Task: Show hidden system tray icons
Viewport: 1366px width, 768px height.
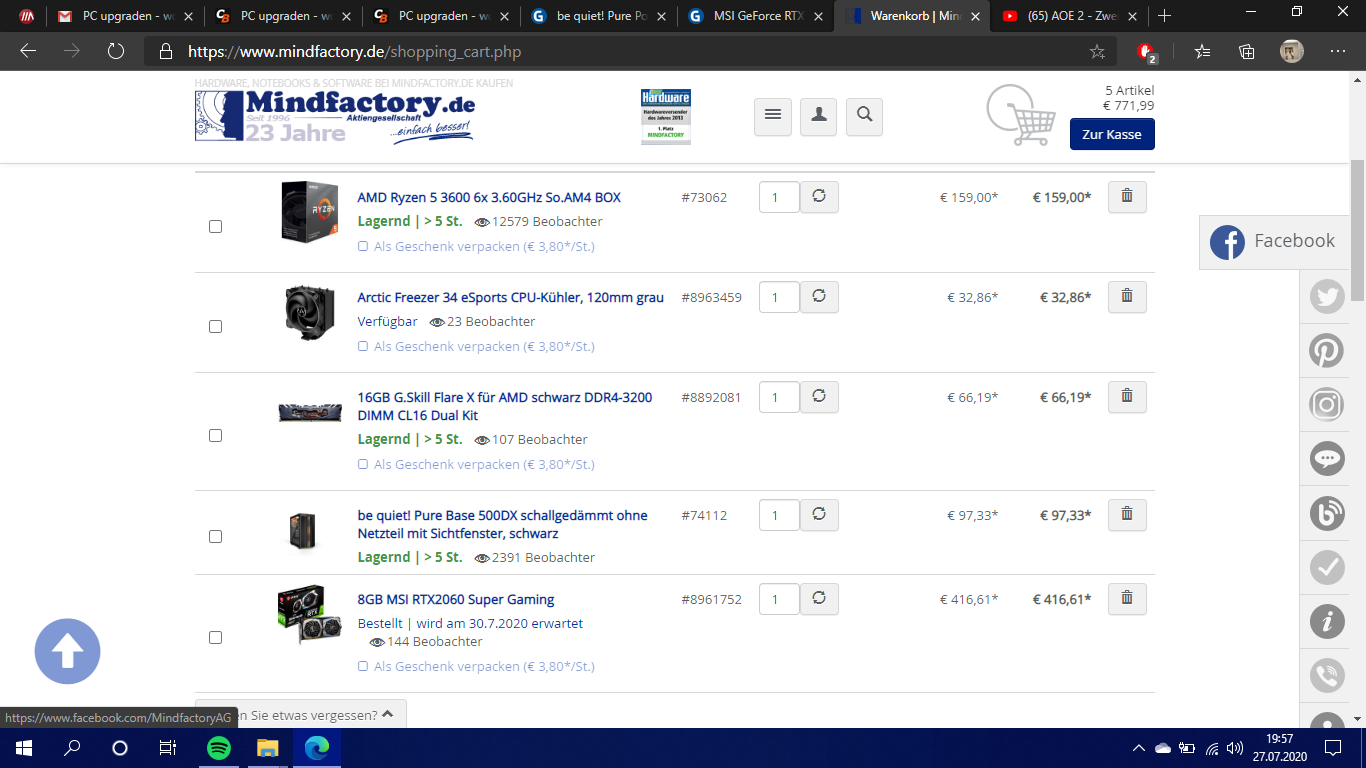Action: [x=1138, y=748]
